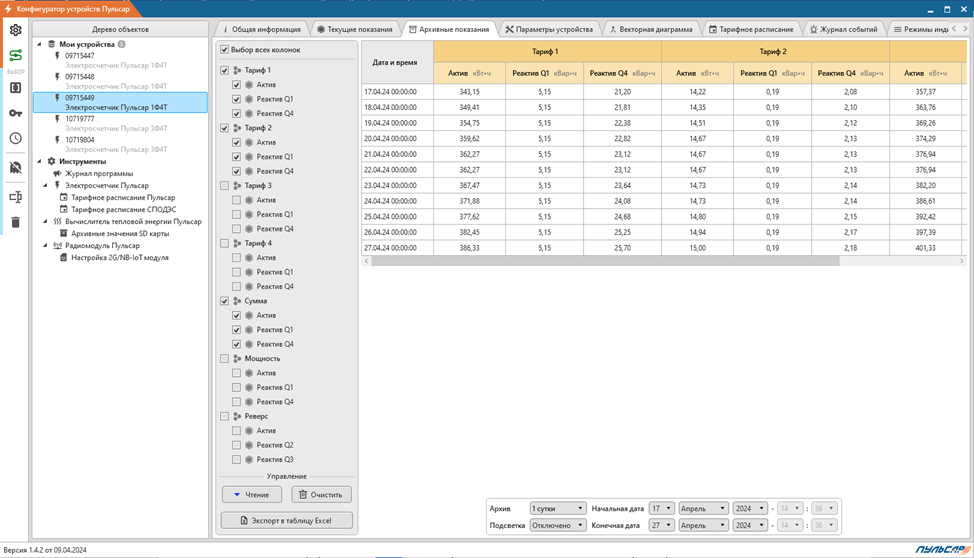This screenshot has height=558, width=974.
Task: Uncheck the Тариф 1 group checkbox
Action: coord(224,70)
